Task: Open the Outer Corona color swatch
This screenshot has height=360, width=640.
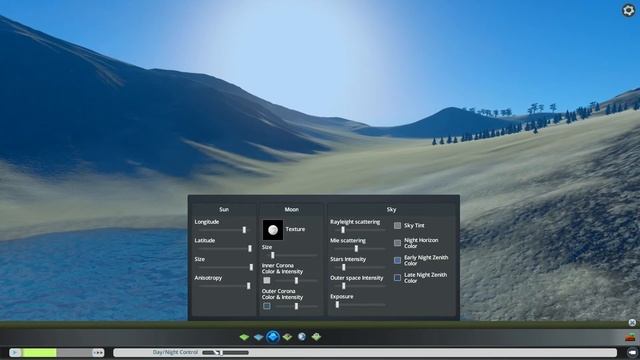Action: coord(267,306)
